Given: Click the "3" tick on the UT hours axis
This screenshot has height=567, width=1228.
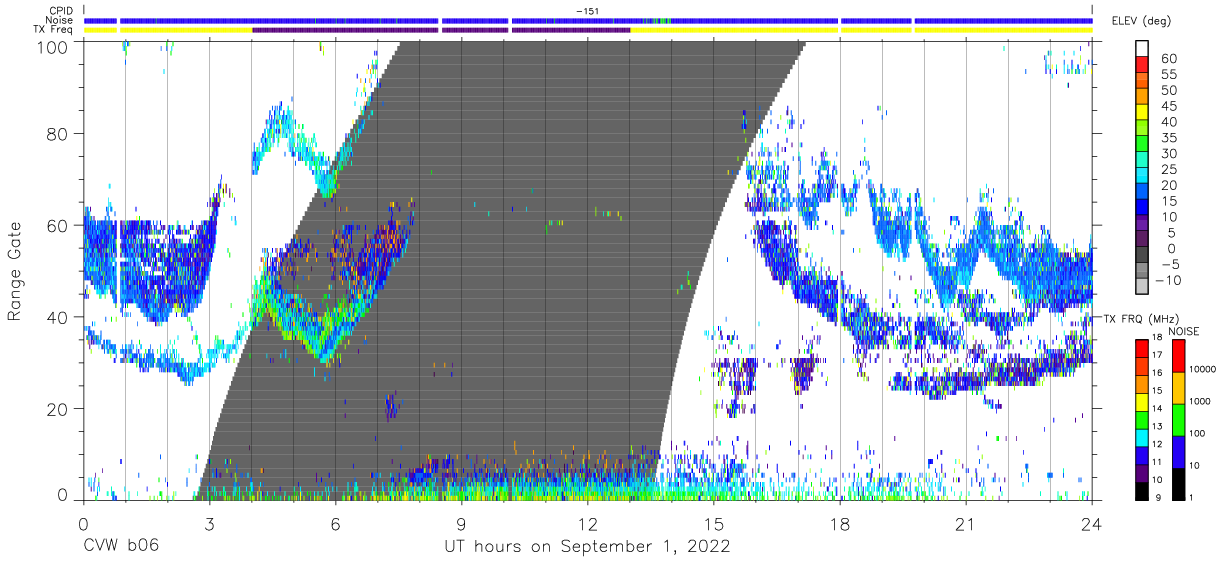Looking at the screenshot, I should (209, 524).
